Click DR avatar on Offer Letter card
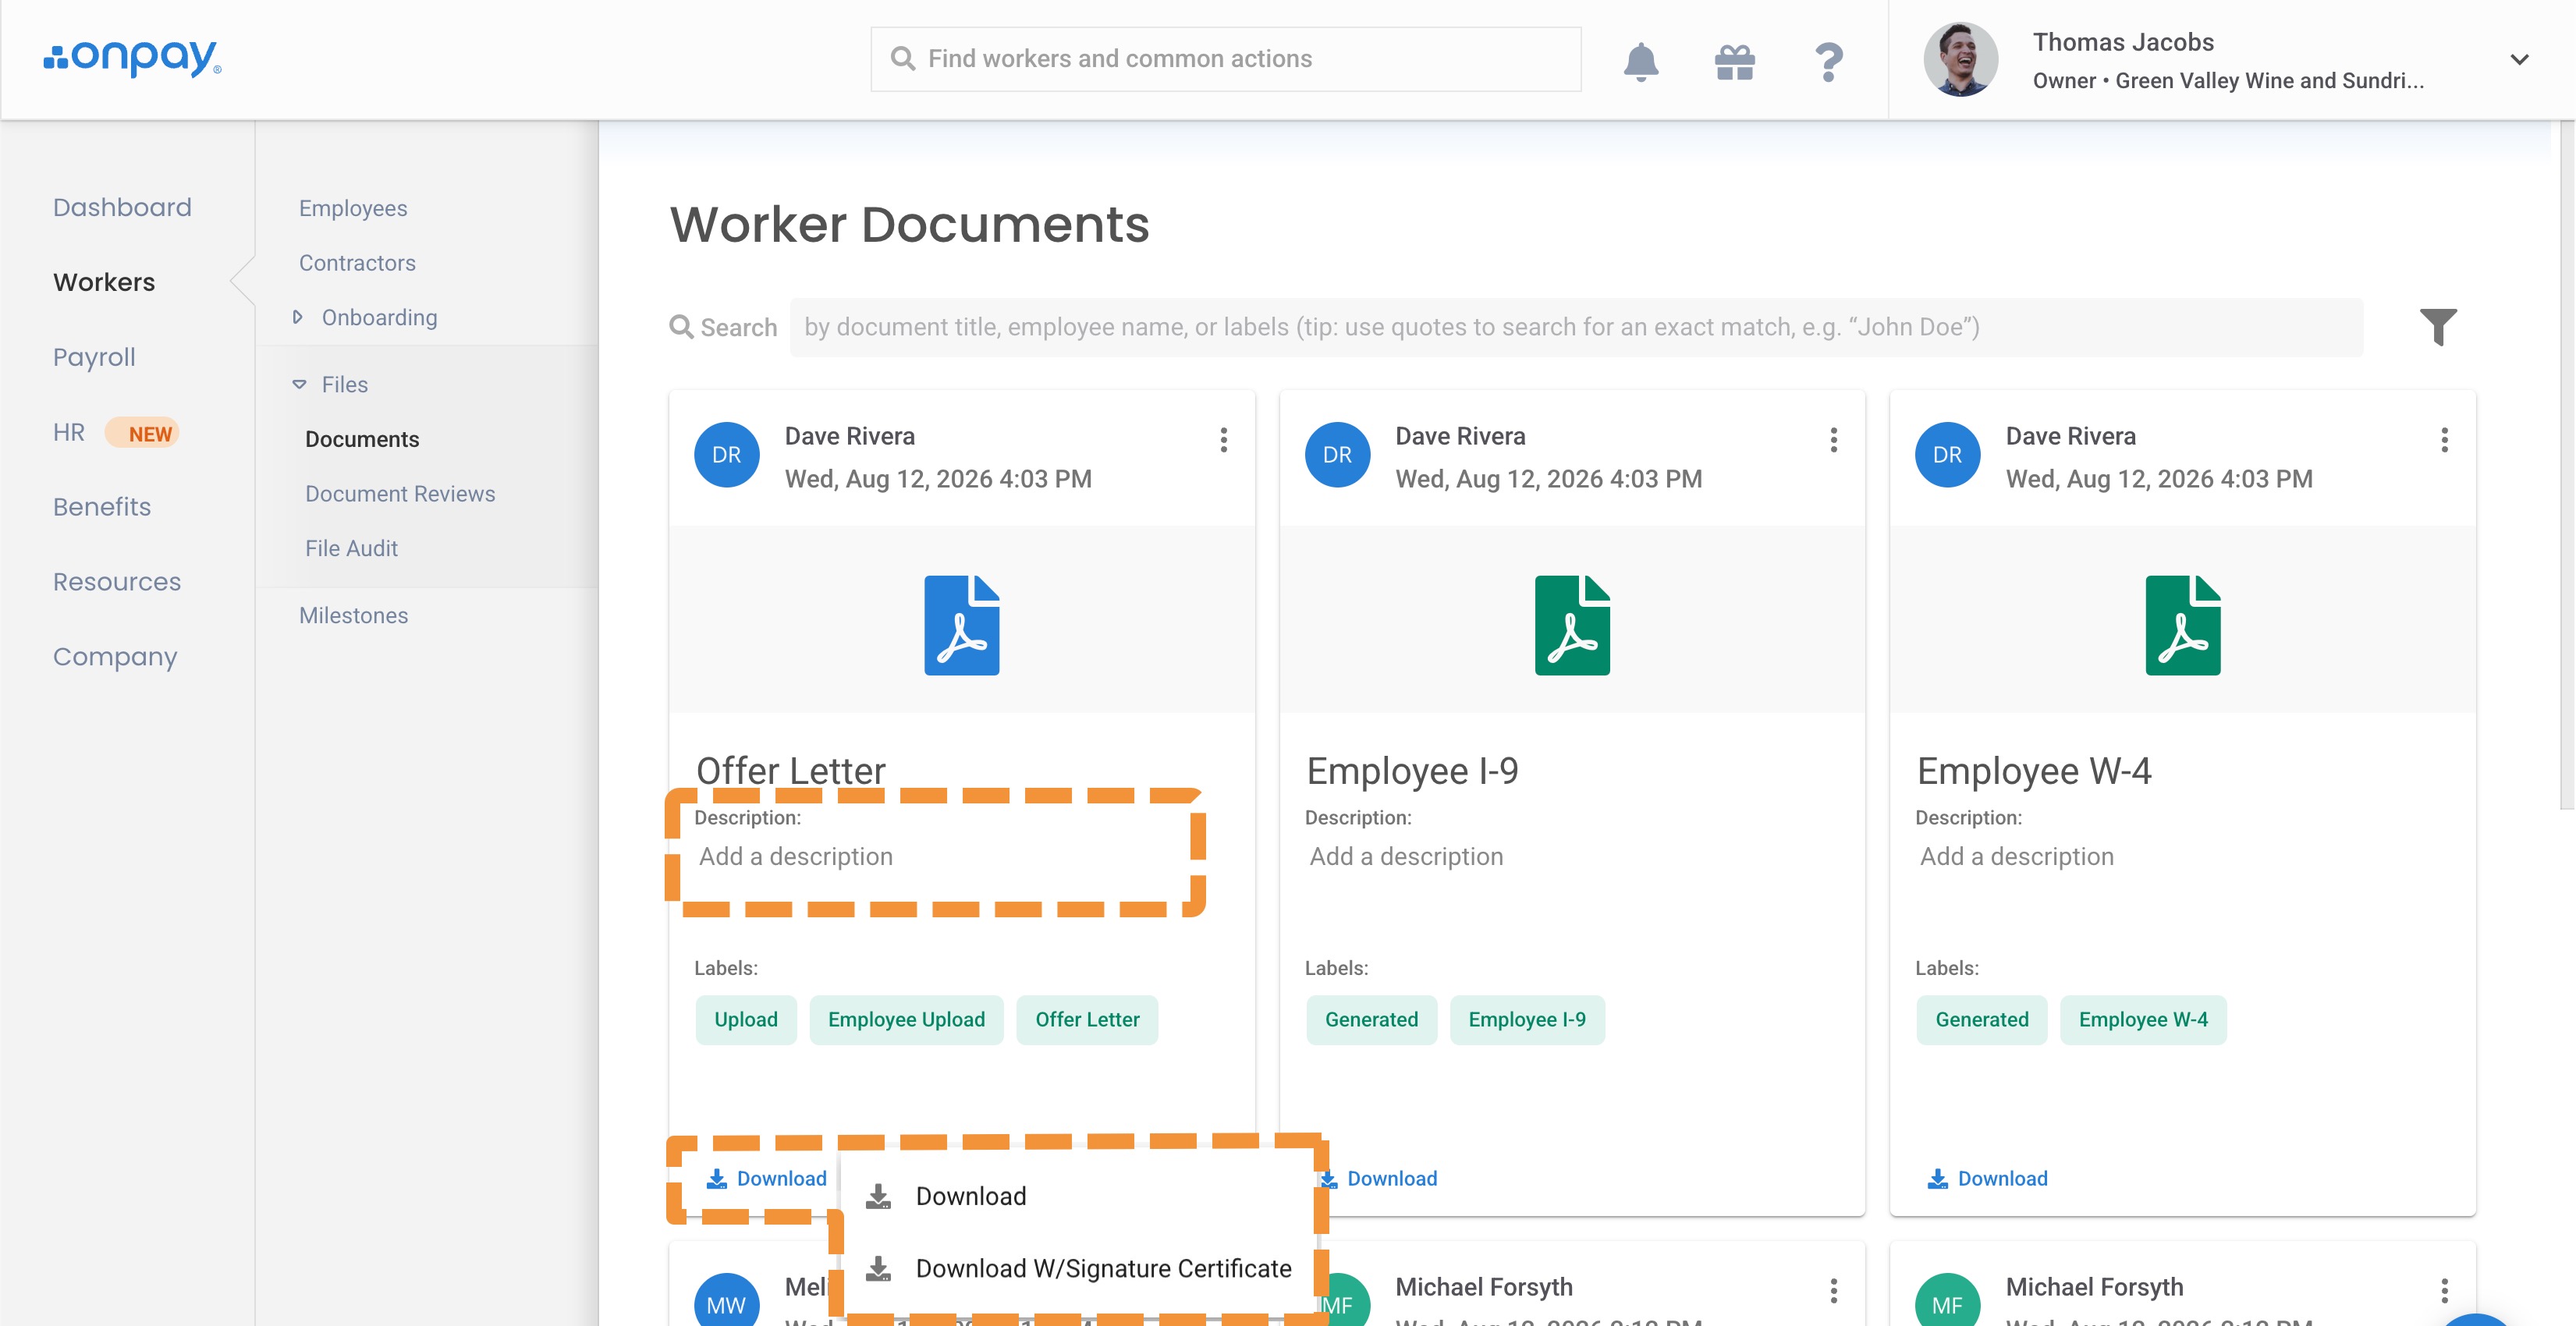This screenshot has height=1326, width=2576. (727, 455)
